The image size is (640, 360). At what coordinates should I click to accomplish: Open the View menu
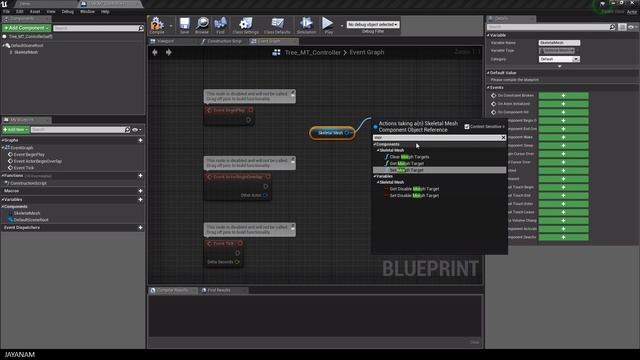point(51,12)
